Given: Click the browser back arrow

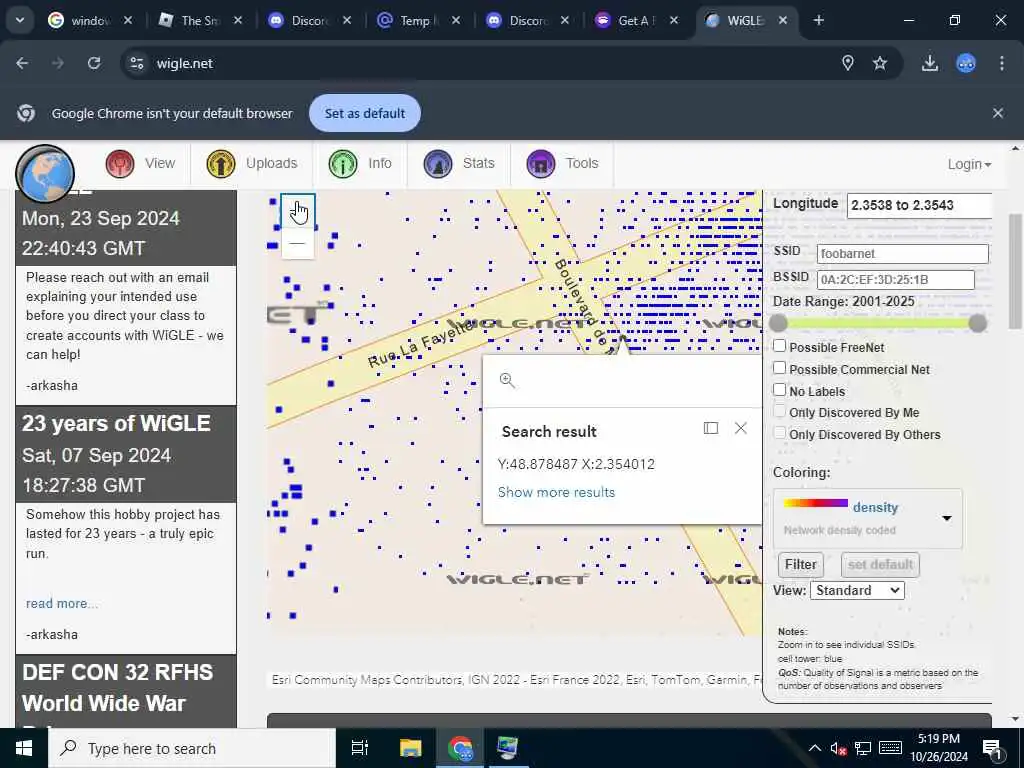Looking at the screenshot, I should click(x=22, y=63).
